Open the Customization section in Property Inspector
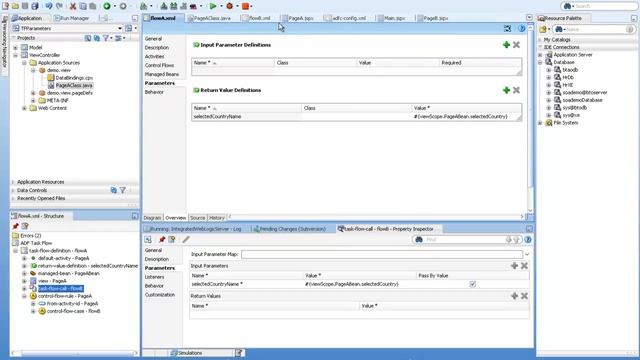Screen dimensions: 640x360 click(x=160, y=295)
